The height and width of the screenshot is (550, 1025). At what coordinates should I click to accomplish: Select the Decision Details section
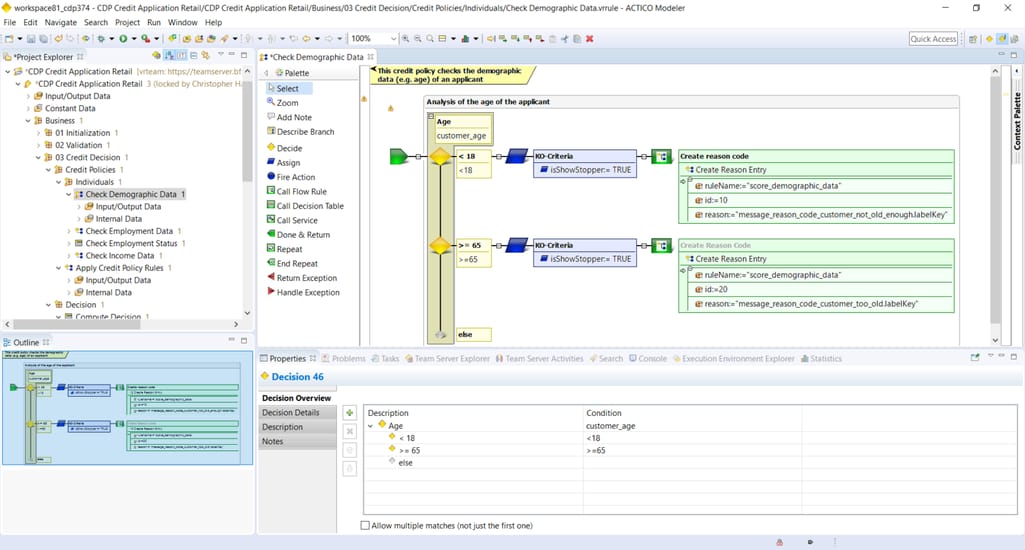tap(298, 413)
